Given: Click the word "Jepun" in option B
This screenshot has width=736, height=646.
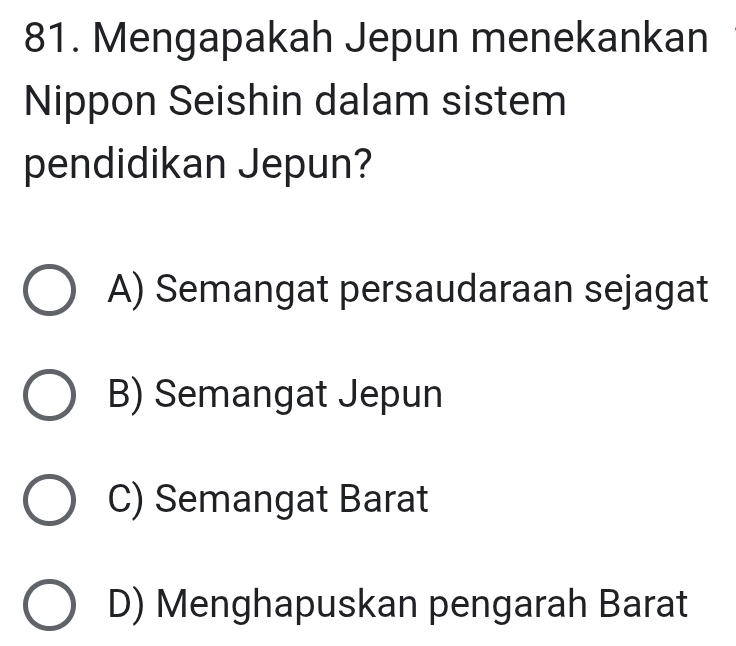Looking at the screenshot, I should (x=391, y=395).
